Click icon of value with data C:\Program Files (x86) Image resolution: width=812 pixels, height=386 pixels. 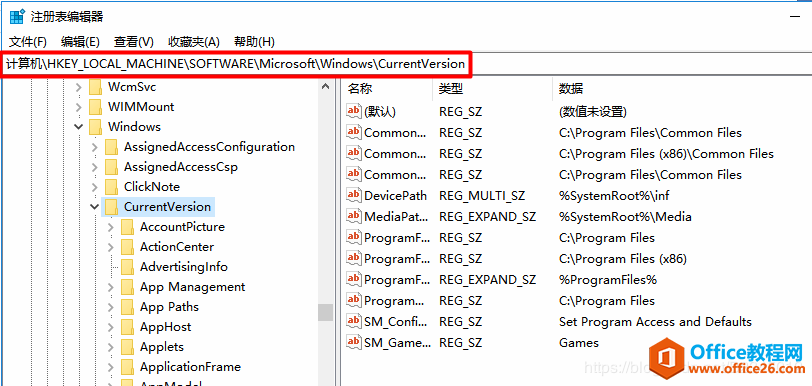(x=354, y=258)
